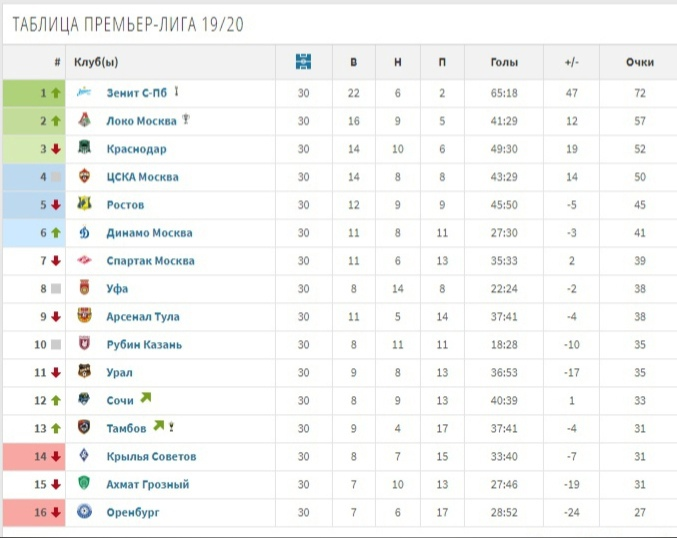Click the Клуб(ы) column header
Image resolution: width=677 pixels, height=538 pixels.
tap(96, 62)
